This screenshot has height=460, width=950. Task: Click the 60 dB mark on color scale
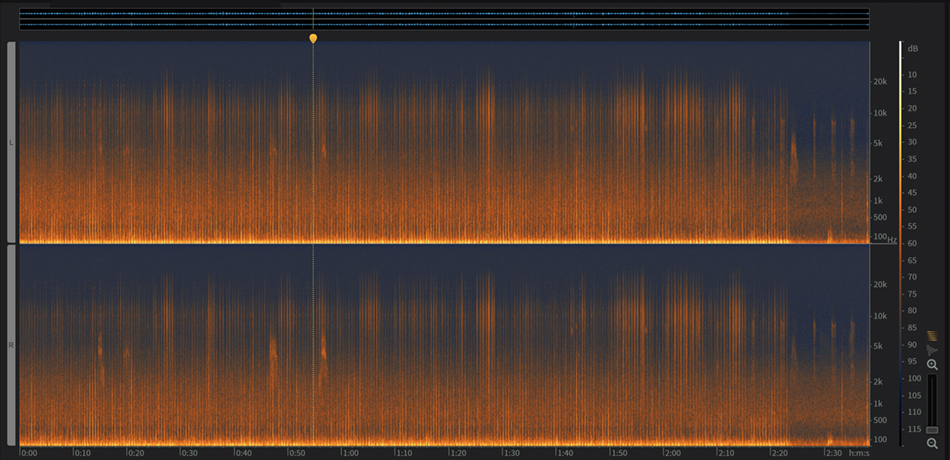912,243
